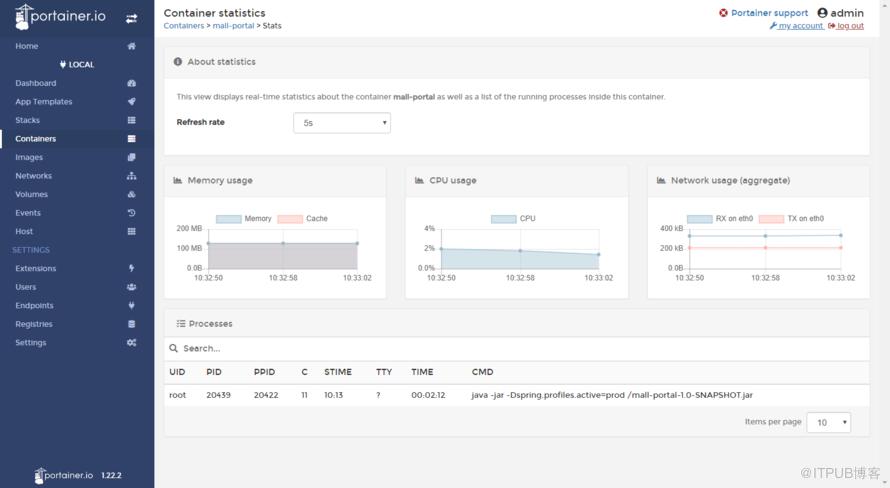Go to Endpoints
This screenshot has width=890, height=488.
34,305
